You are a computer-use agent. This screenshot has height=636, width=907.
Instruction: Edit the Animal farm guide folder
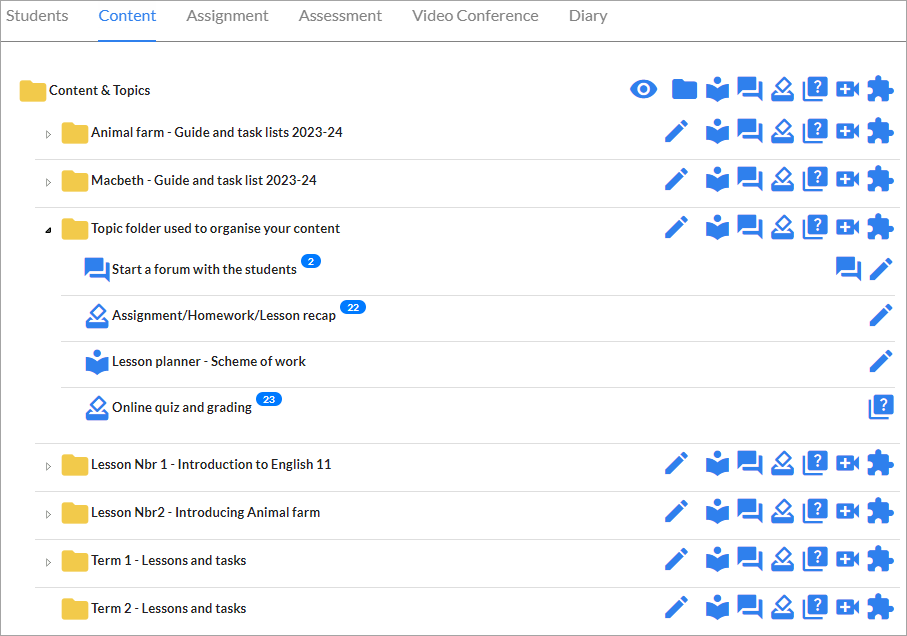pos(676,132)
